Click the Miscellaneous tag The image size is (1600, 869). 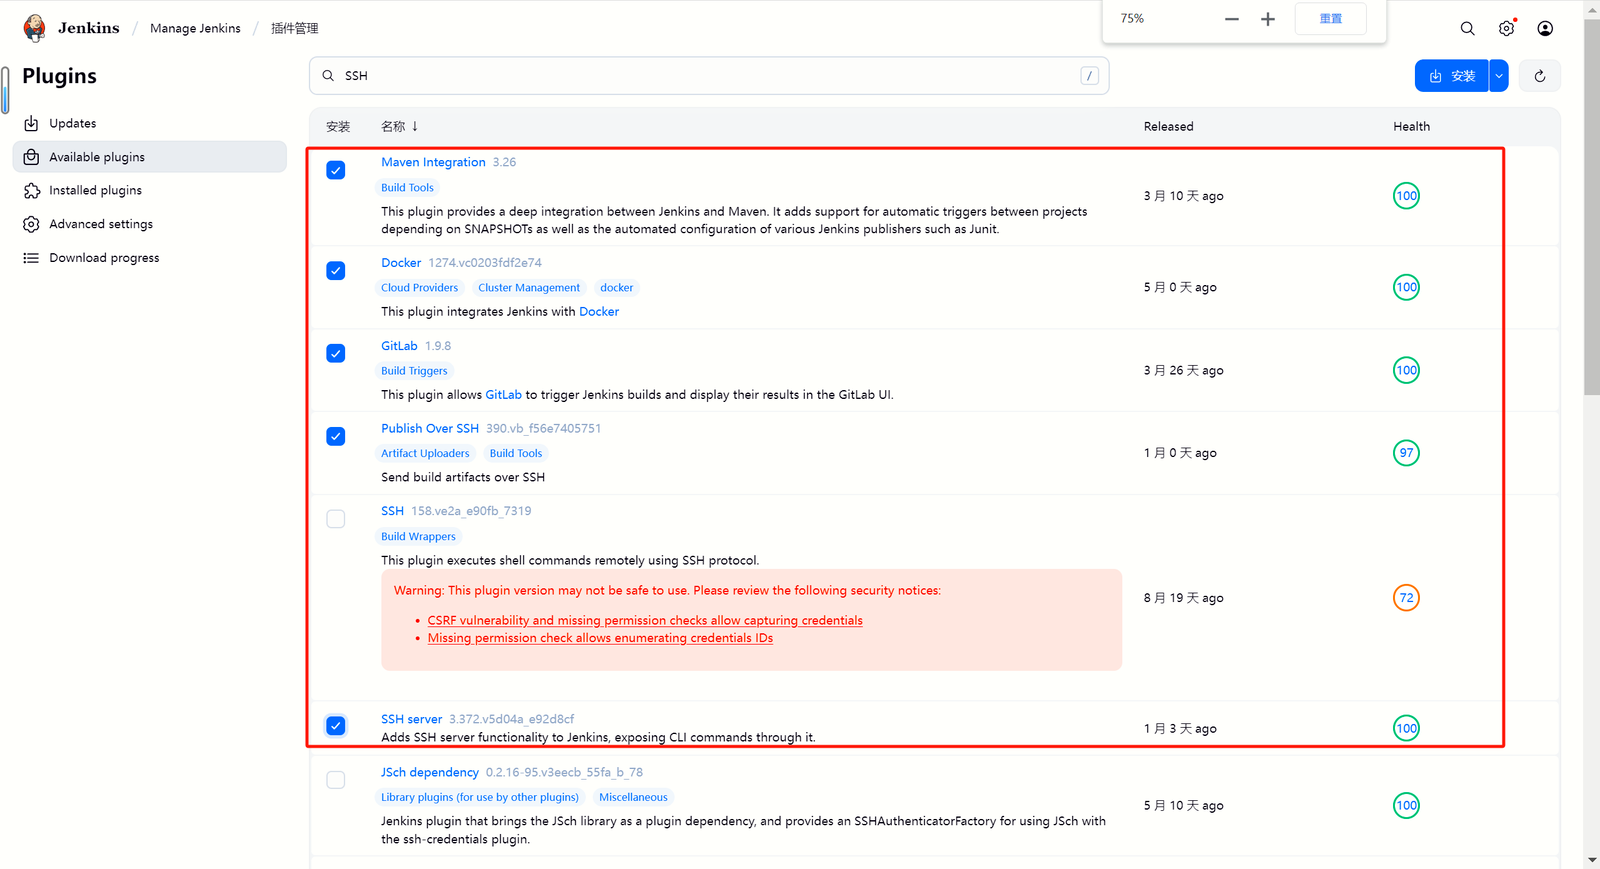coord(633,797)
